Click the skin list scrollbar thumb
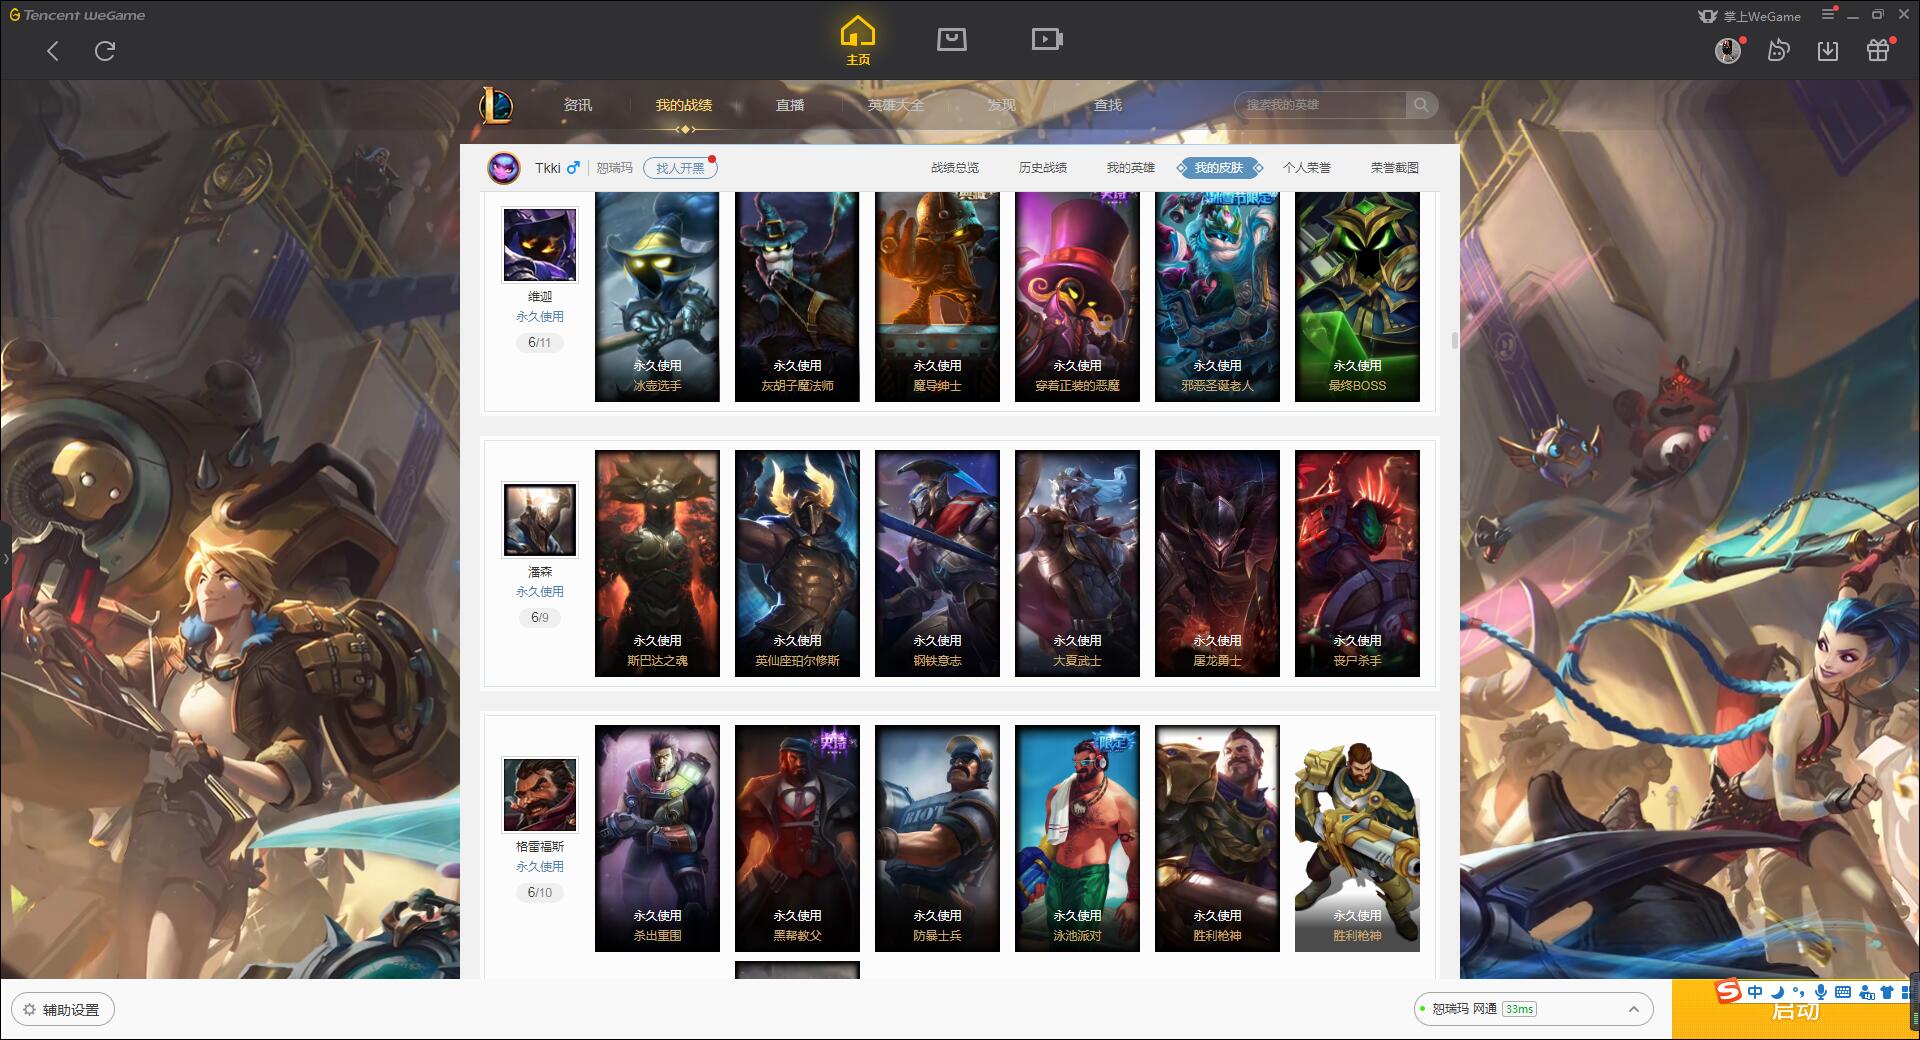 (x=1454, y=340)
